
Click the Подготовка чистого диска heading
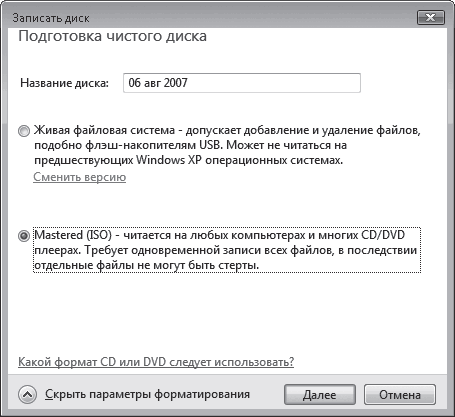tap(112, 36)
